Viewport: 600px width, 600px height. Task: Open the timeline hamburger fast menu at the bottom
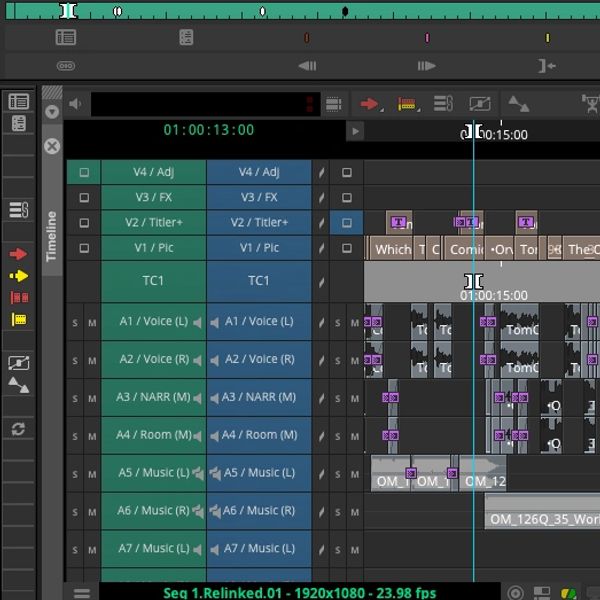click(82, 593)
